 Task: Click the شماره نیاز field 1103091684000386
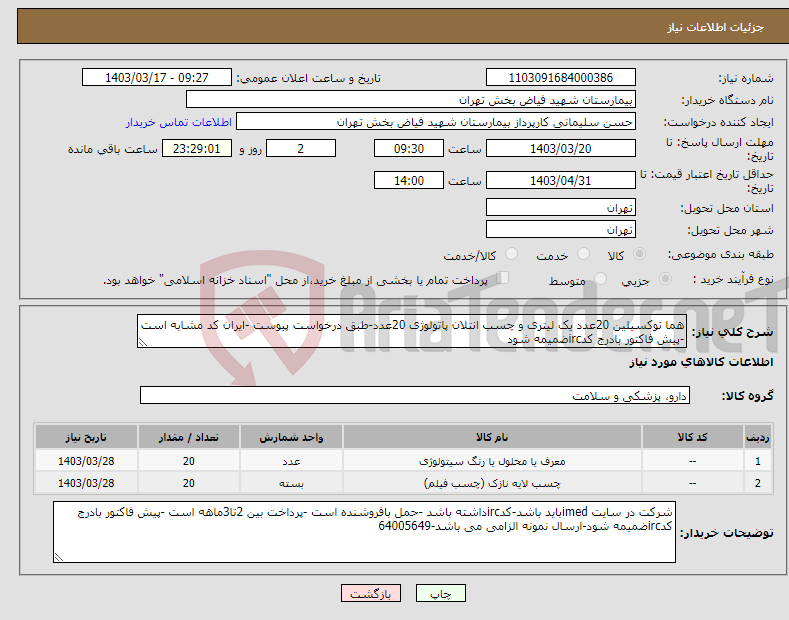pos(561,78)
